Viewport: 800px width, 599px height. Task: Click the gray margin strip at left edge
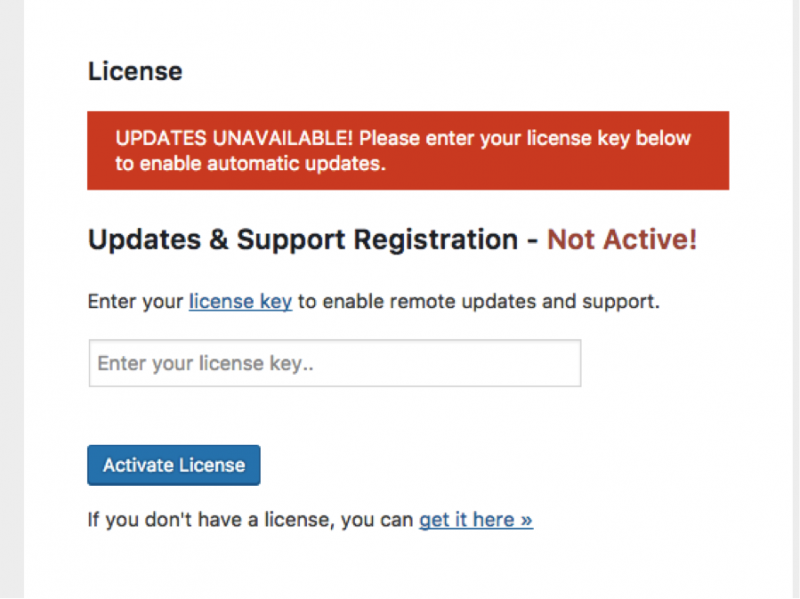tap(12, 300)
